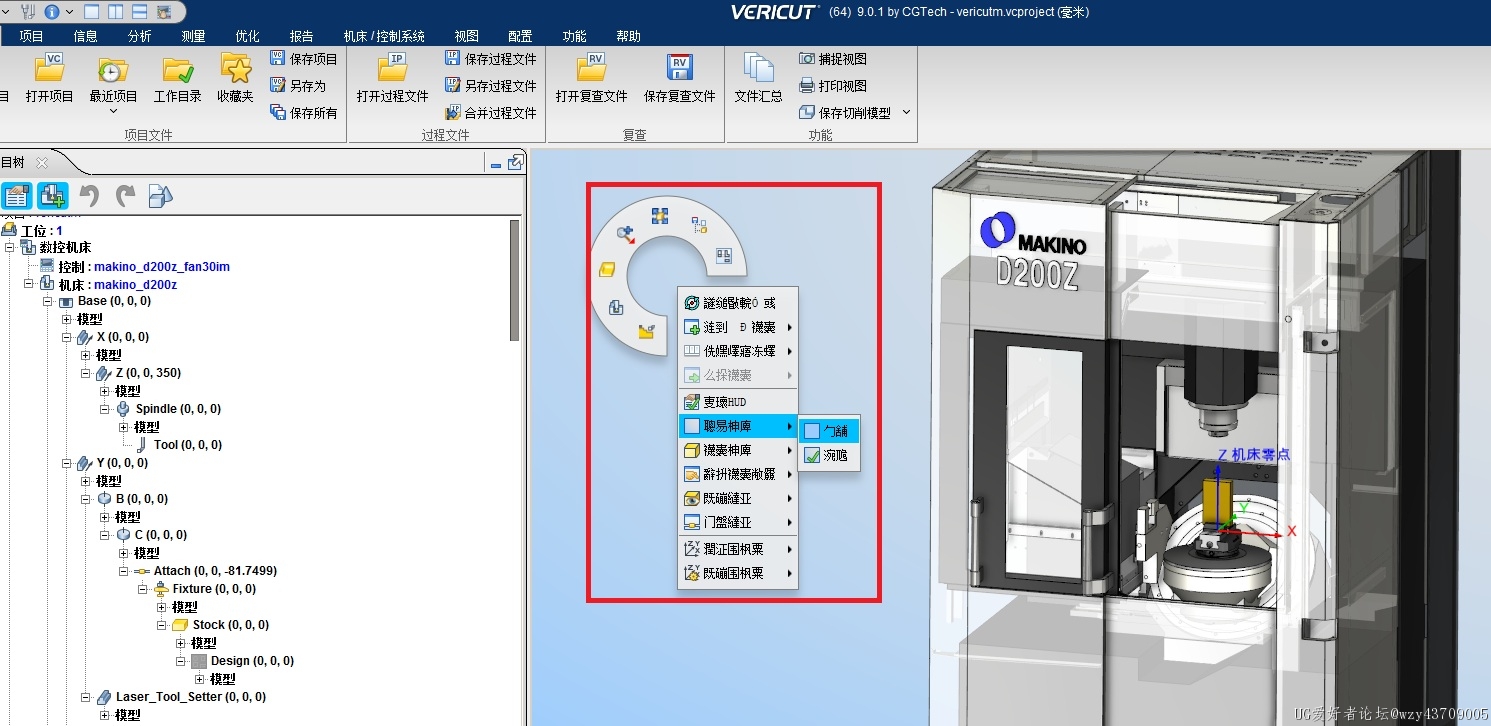The width and height of the screenshot is (1491, 726).
Task: Select the 机床 : makino_d200z tree row
Action: coord(108,284)
